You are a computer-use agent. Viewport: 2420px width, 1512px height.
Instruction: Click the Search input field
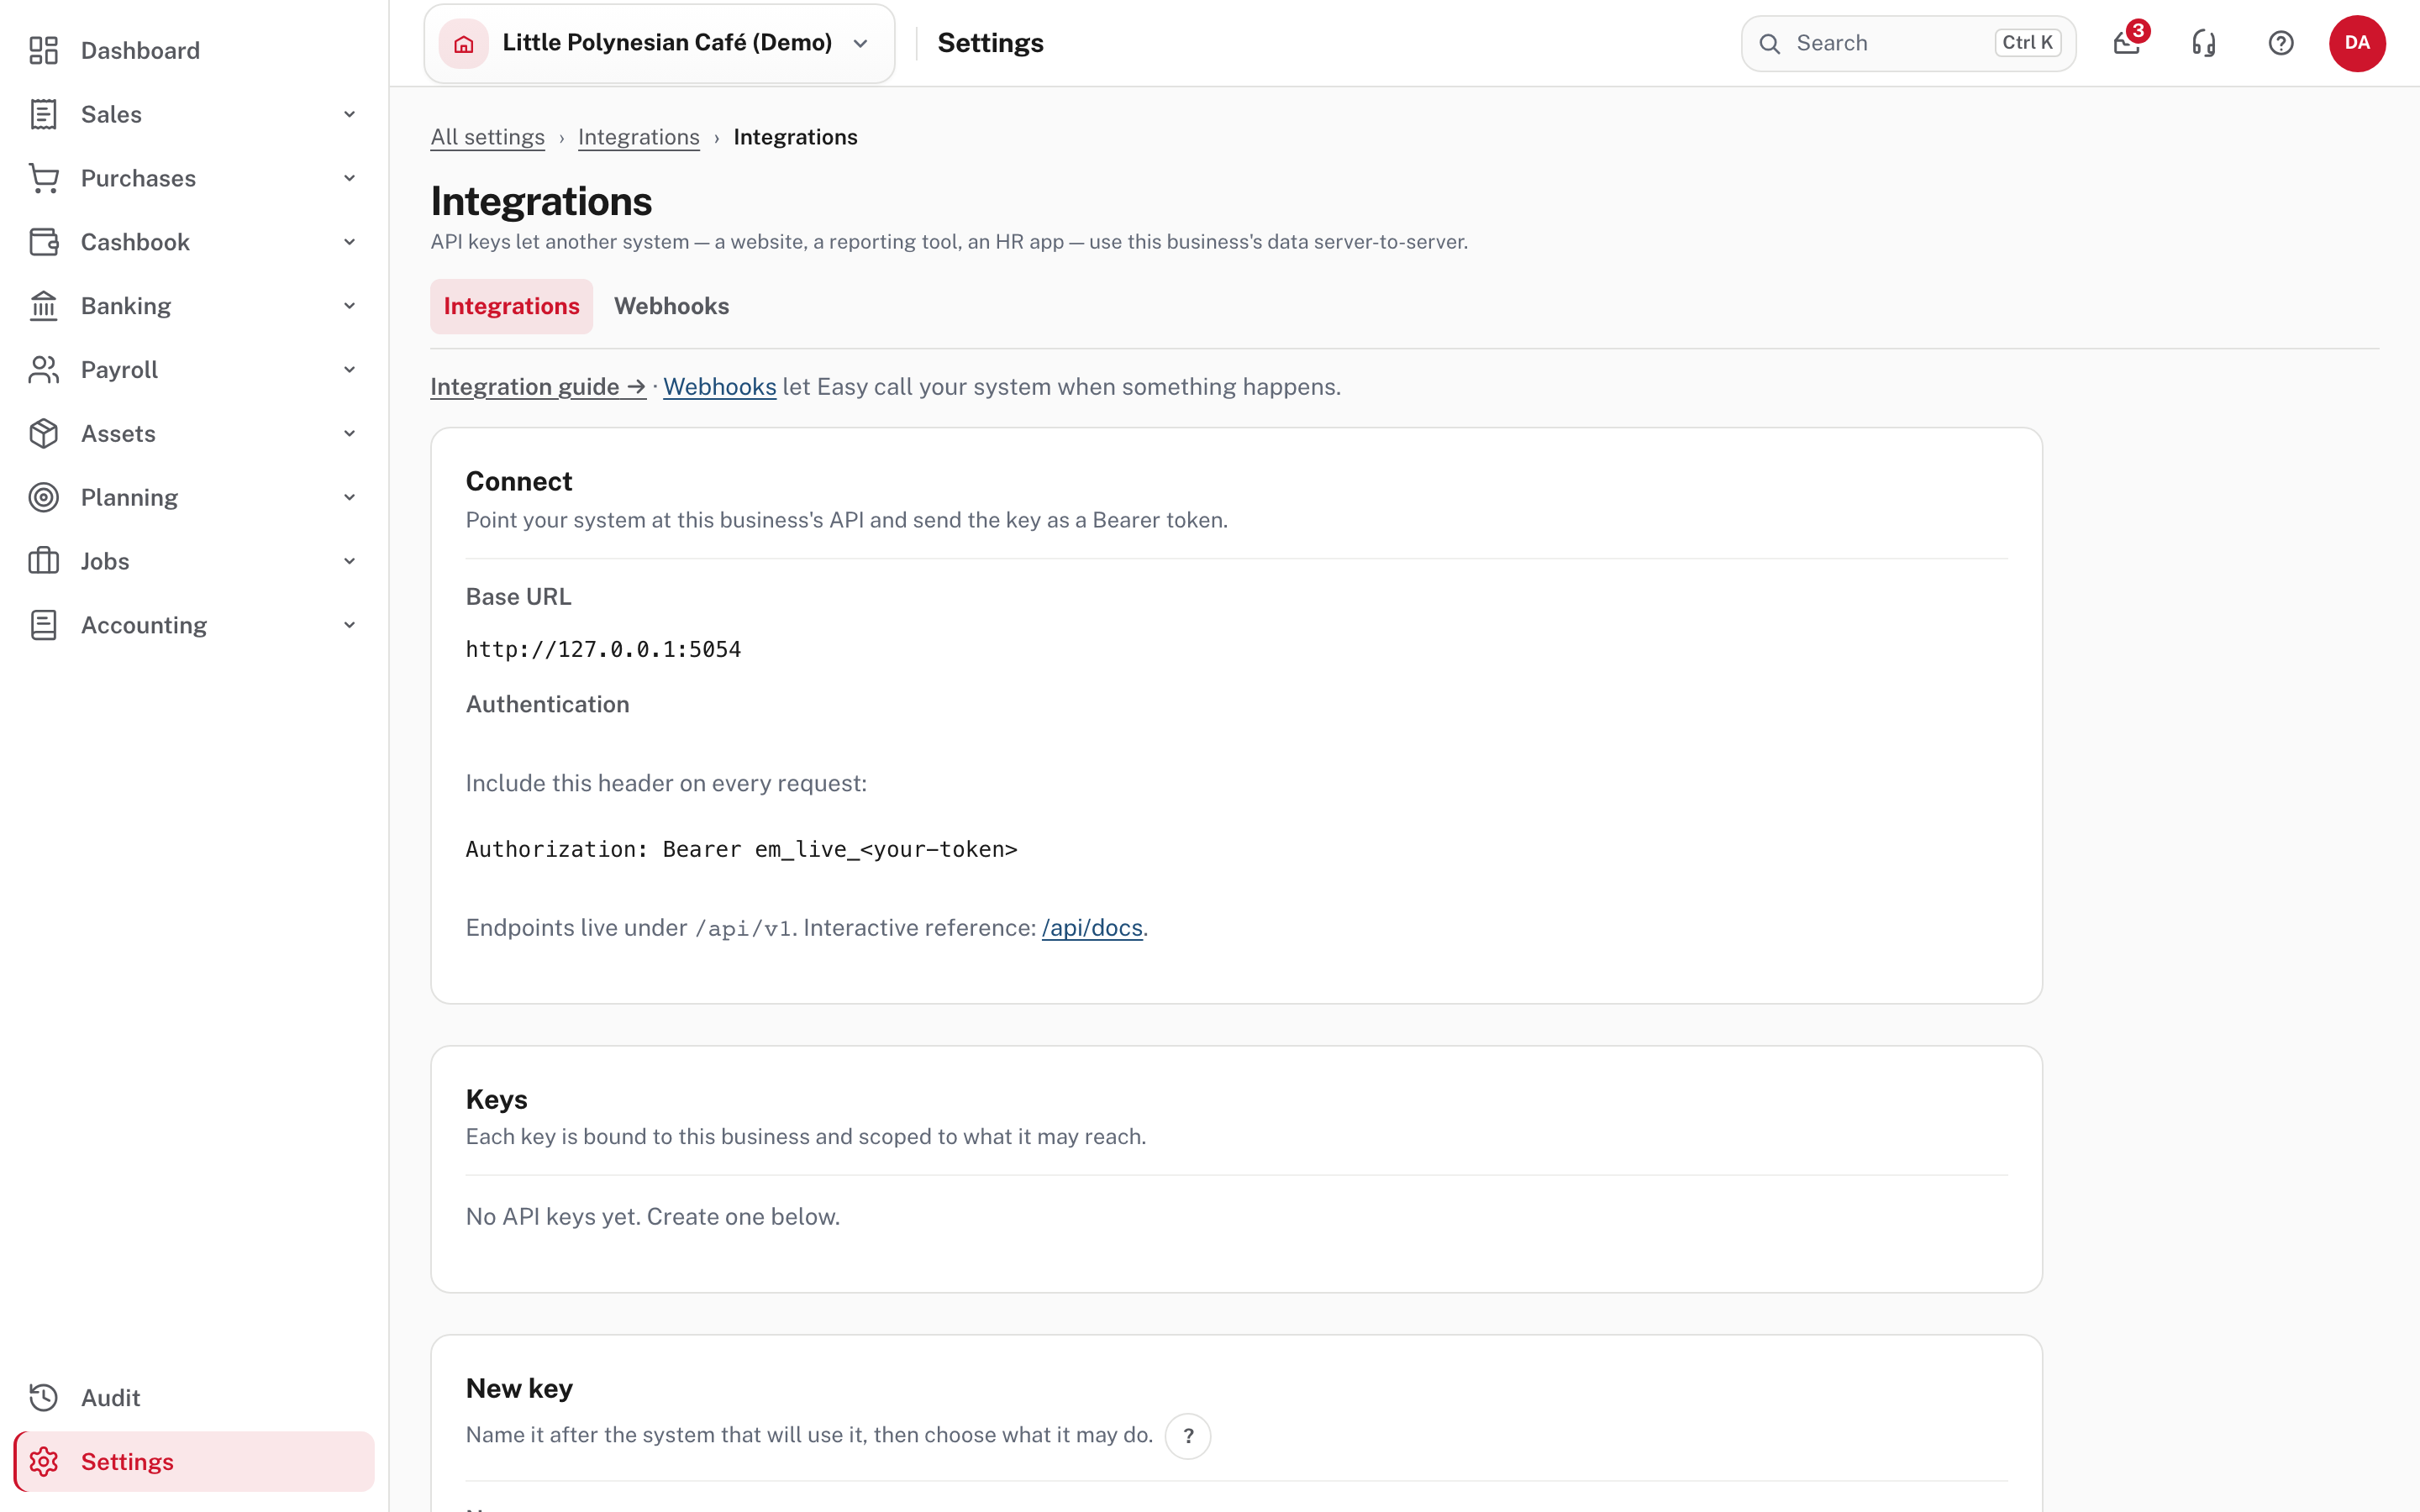(x=1908, y=43)
